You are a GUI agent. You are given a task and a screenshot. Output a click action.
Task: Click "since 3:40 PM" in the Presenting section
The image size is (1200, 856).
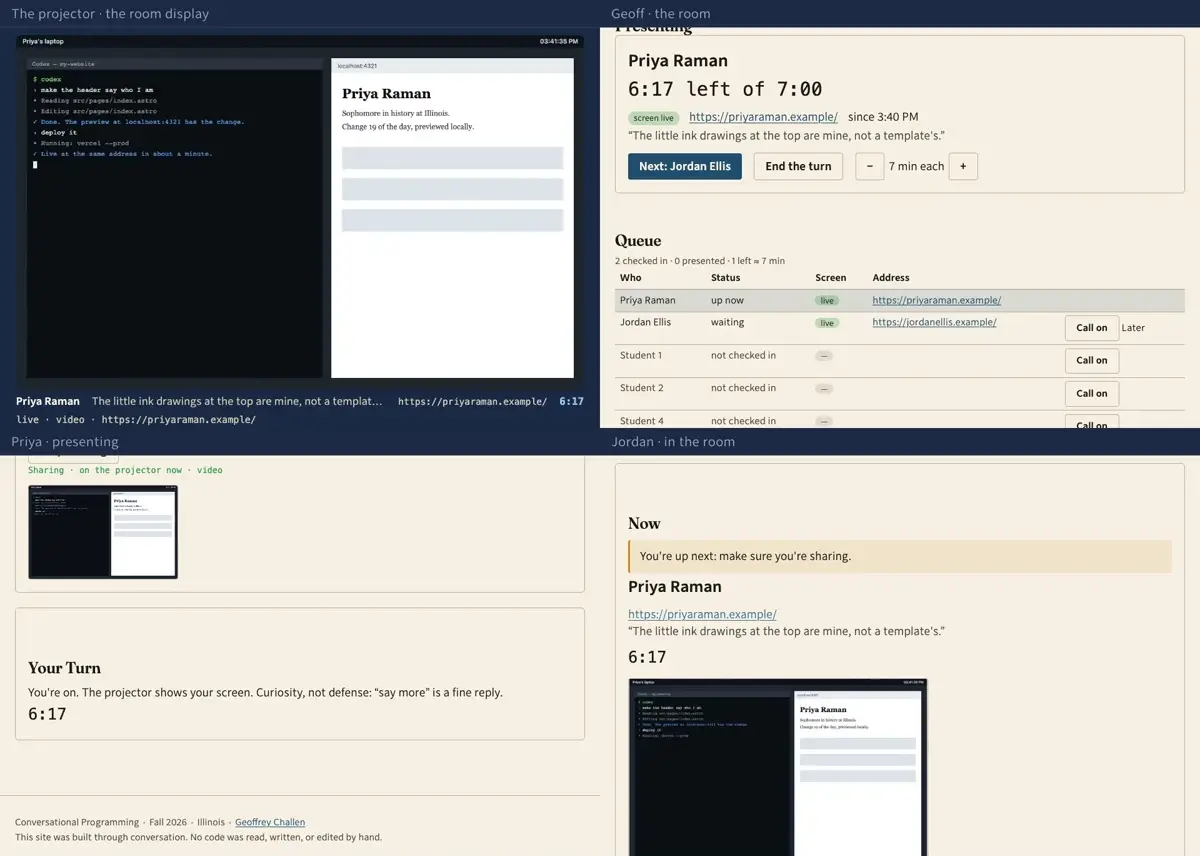click(883, 117)
